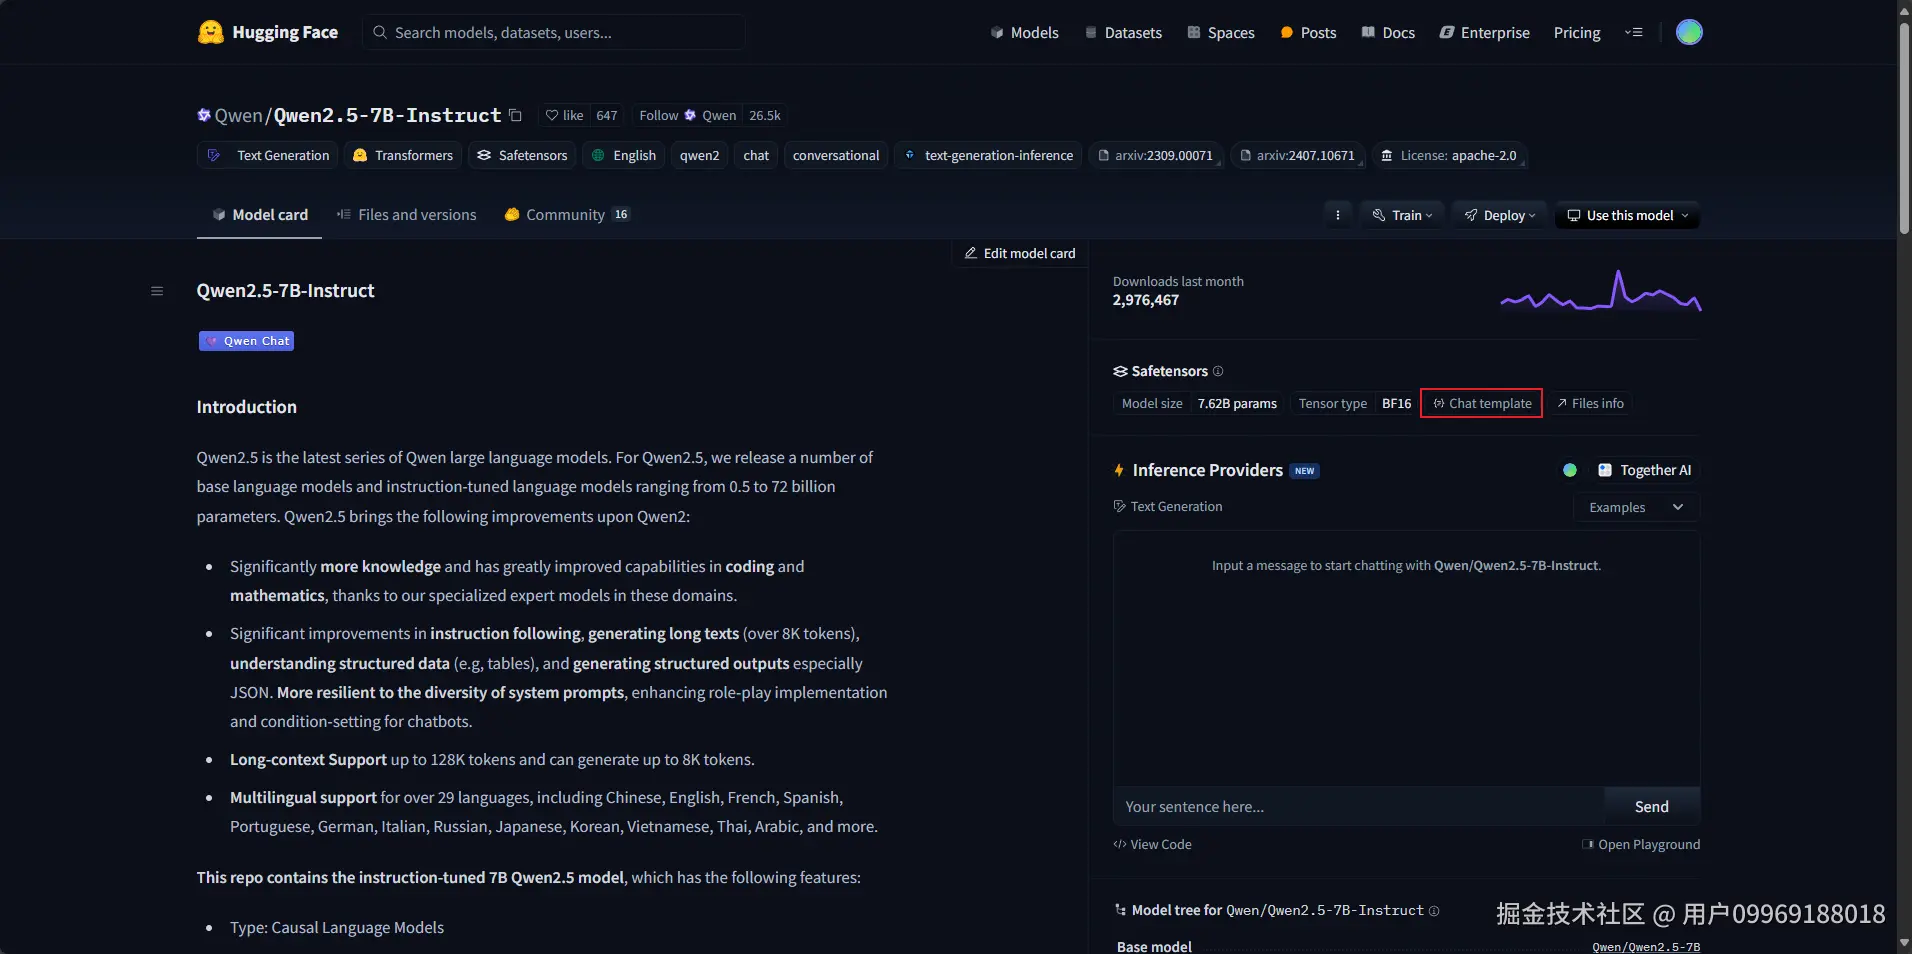Click the Hugging Face logo icon
Image resolution: width=1912 pixels, height=954 pixels.
pyautogui.click(x=210, y=32)
